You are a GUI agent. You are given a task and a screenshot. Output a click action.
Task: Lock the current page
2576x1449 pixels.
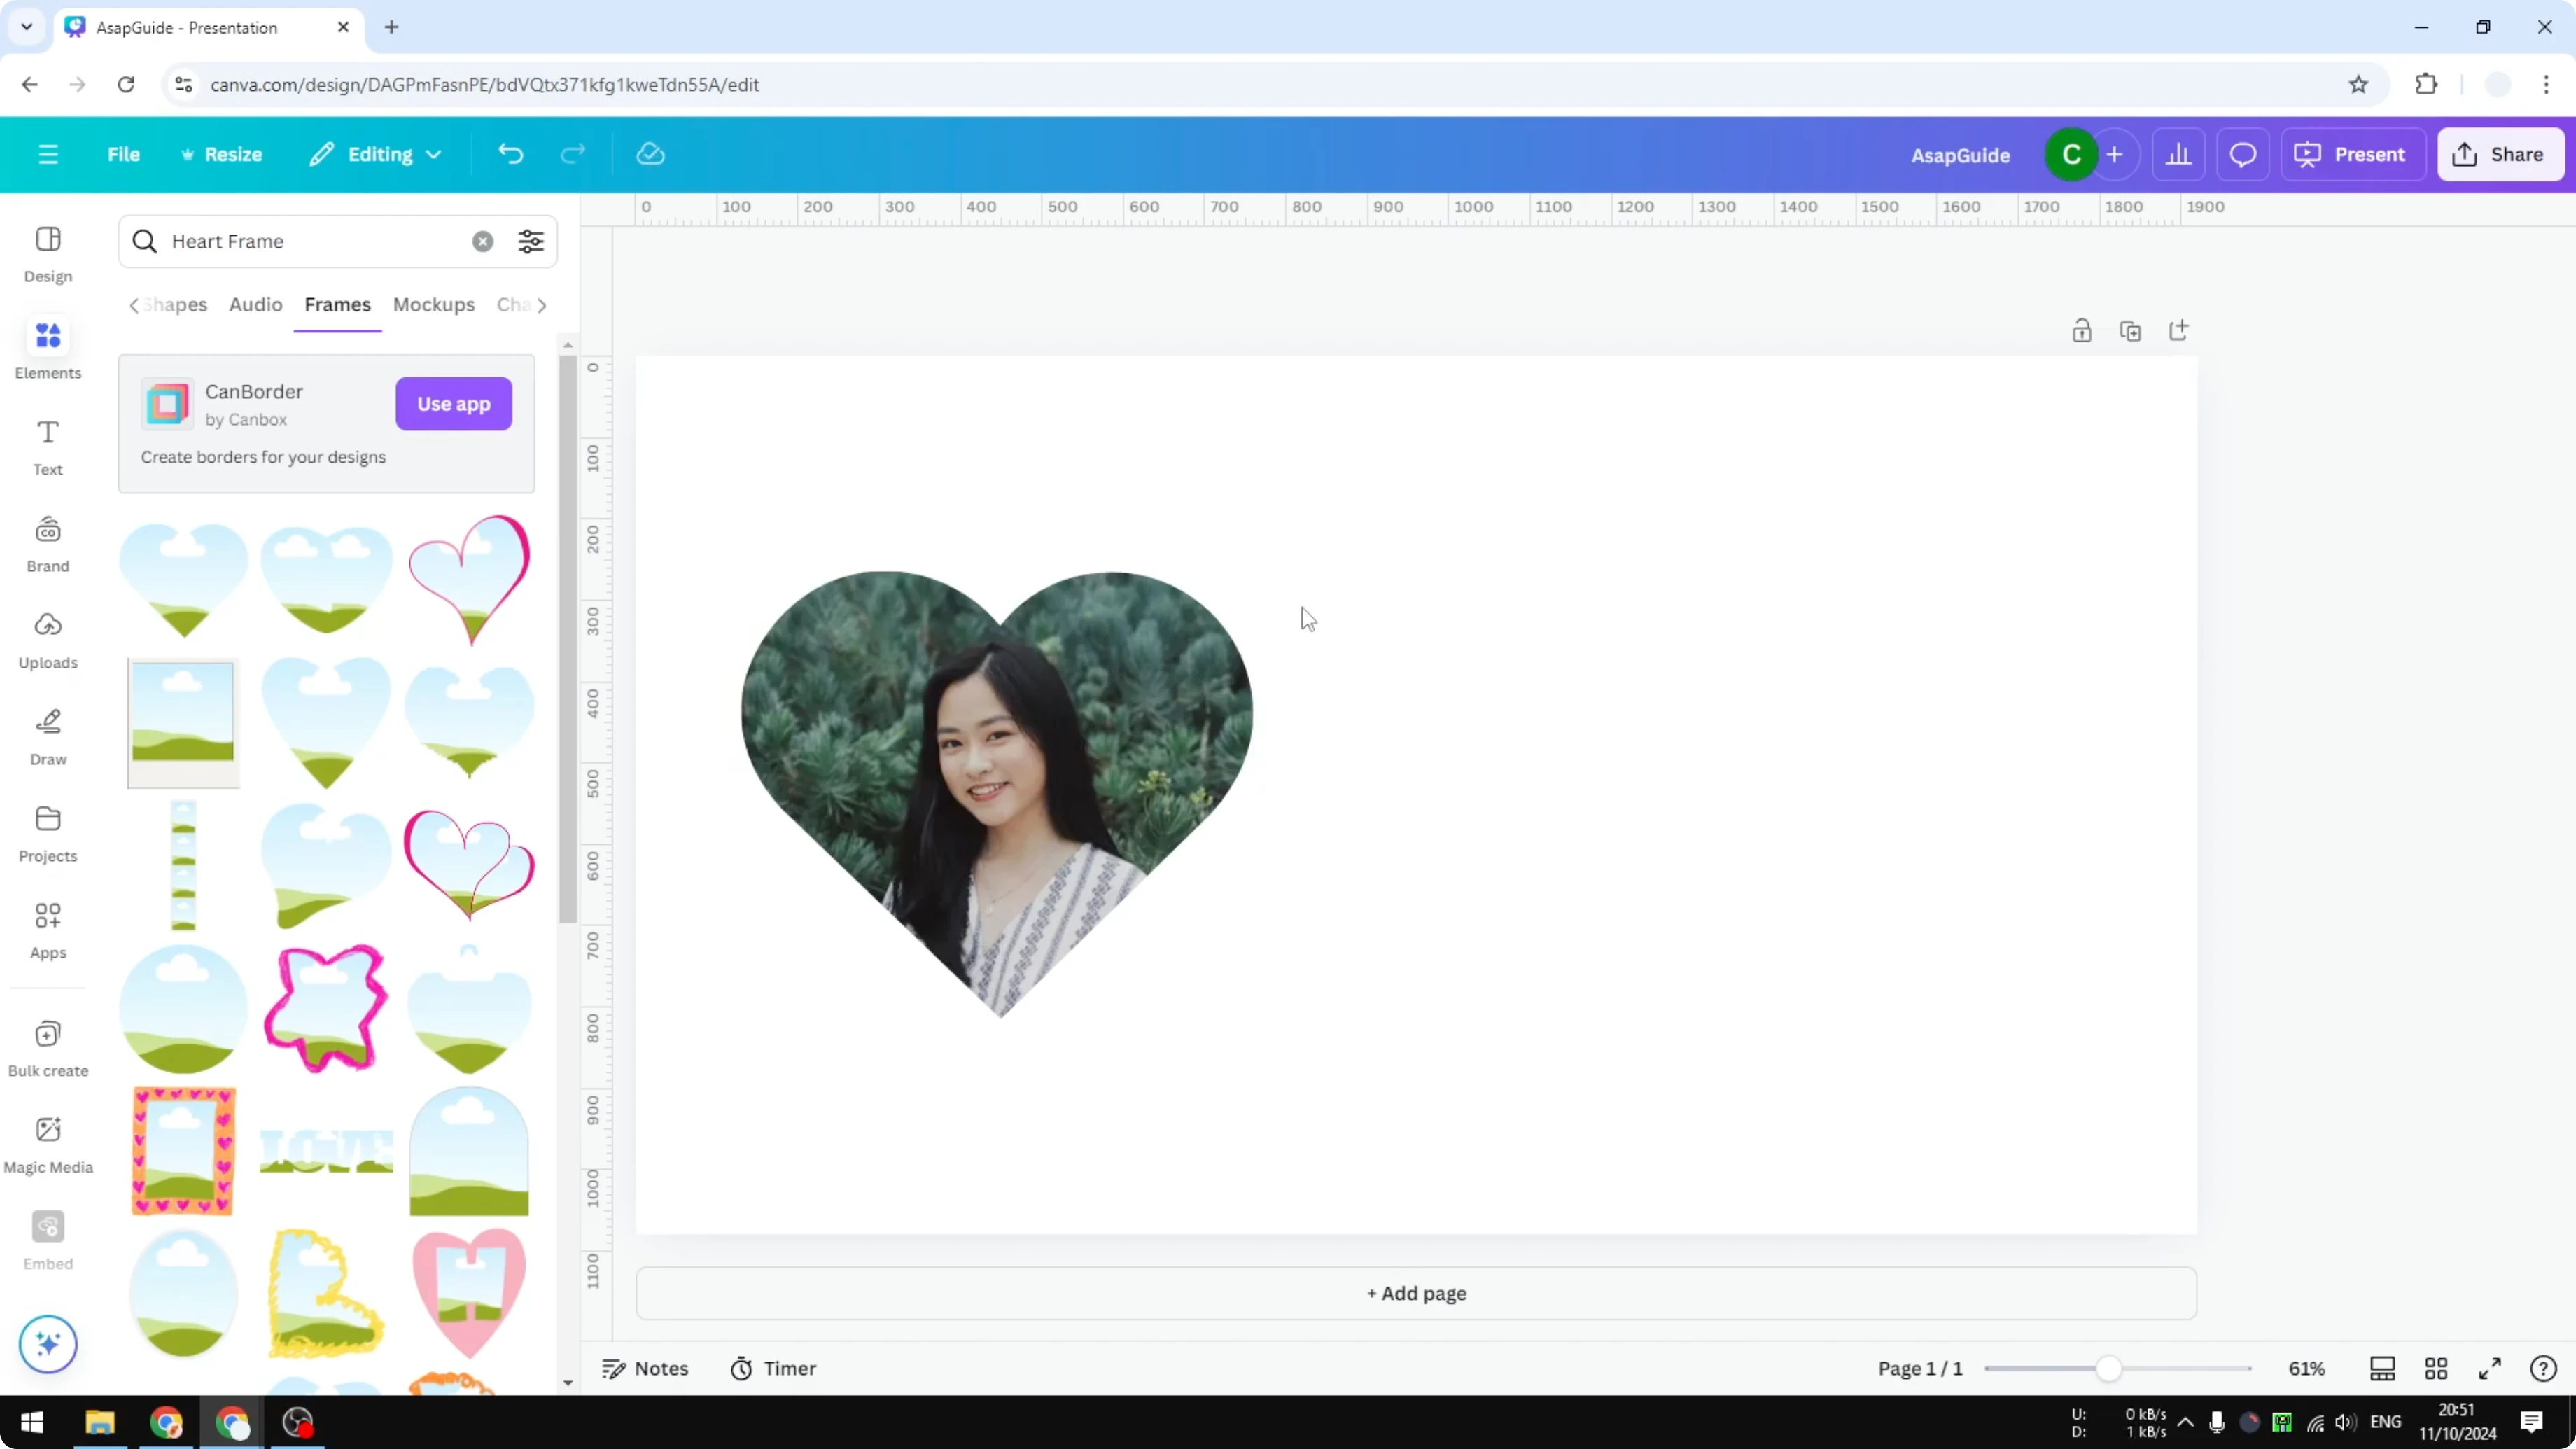coord(2082,330)
